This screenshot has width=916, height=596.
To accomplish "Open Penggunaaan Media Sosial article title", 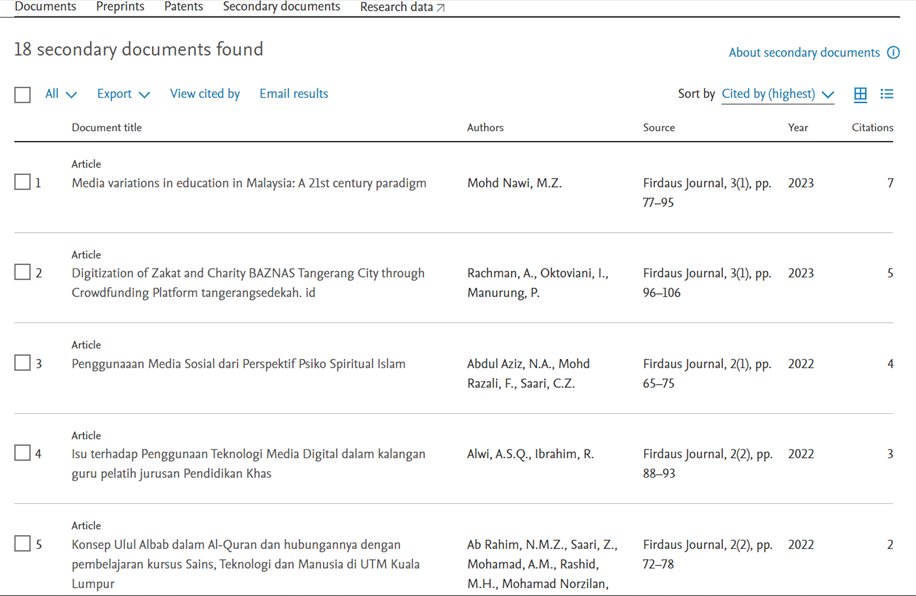I will click(238, 364).
